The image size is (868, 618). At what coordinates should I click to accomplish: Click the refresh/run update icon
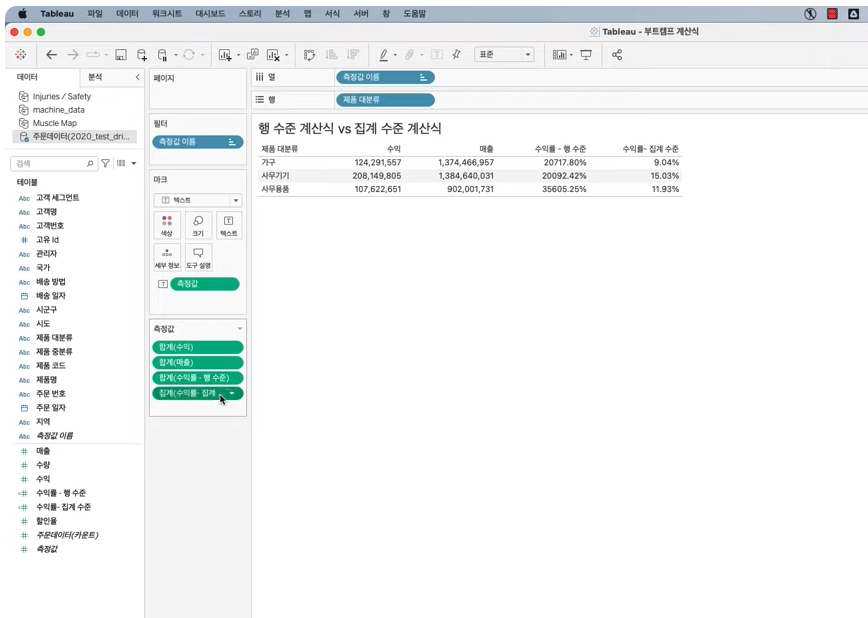coord(189,54)
